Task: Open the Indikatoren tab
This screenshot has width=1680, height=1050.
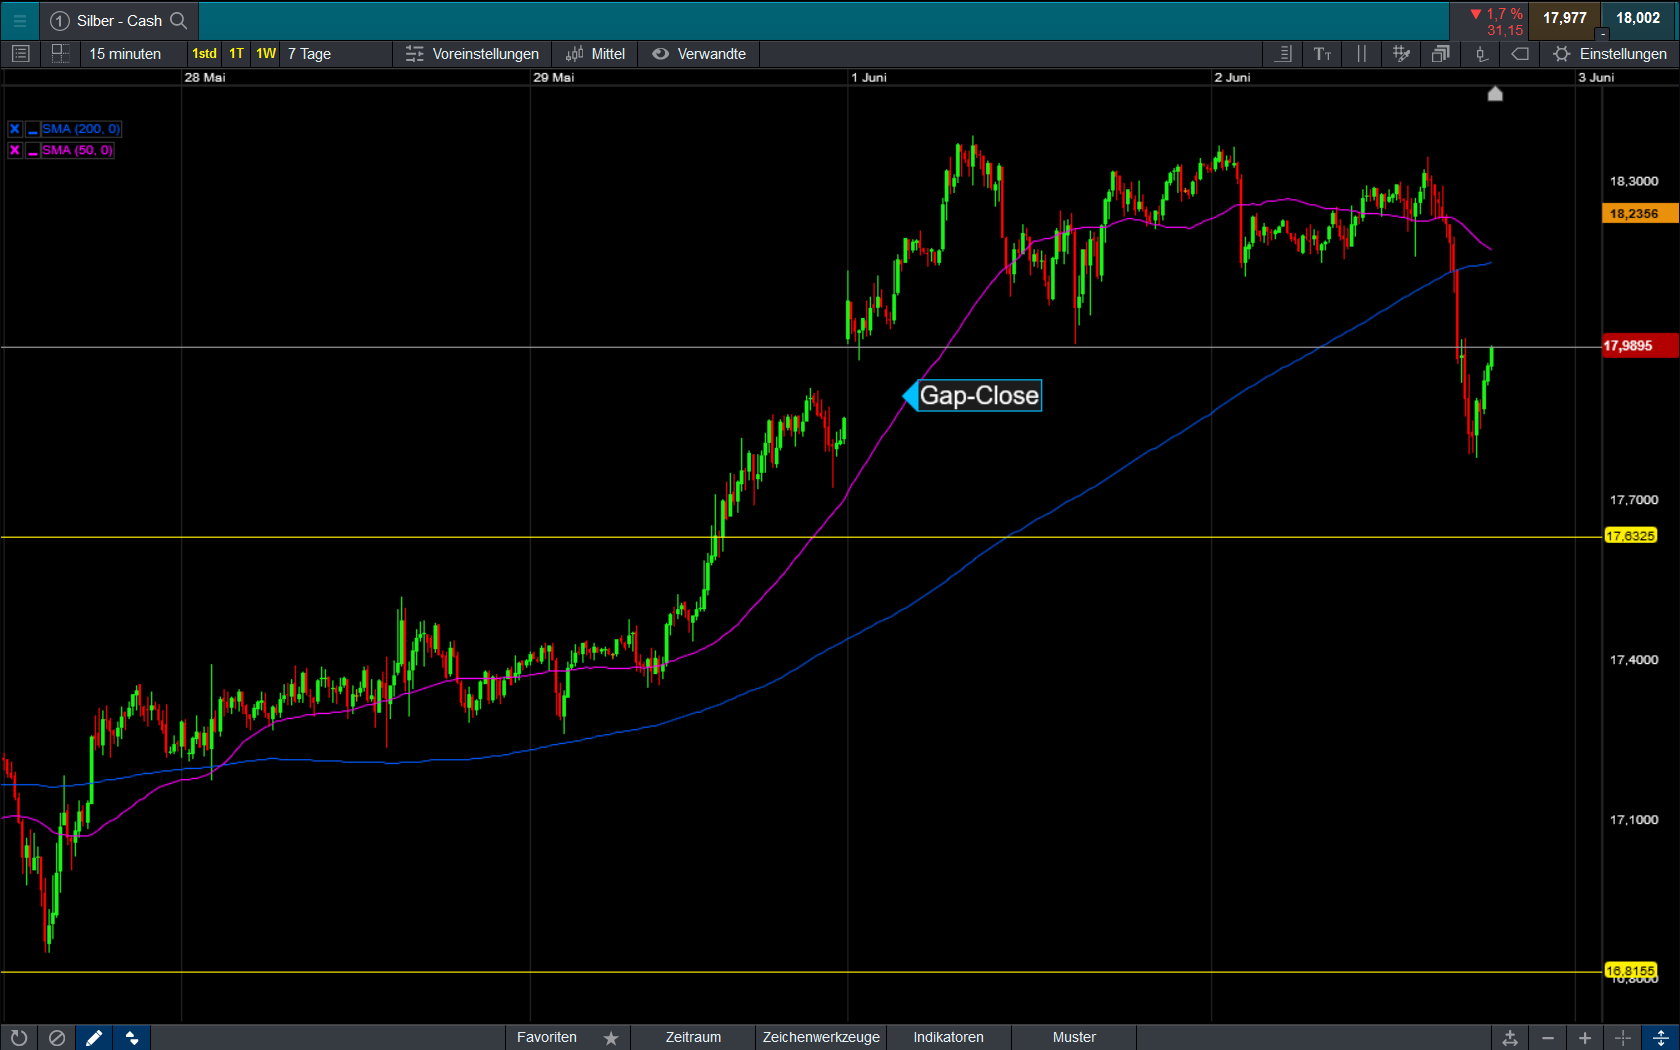Action: (x=948, y=1038)
